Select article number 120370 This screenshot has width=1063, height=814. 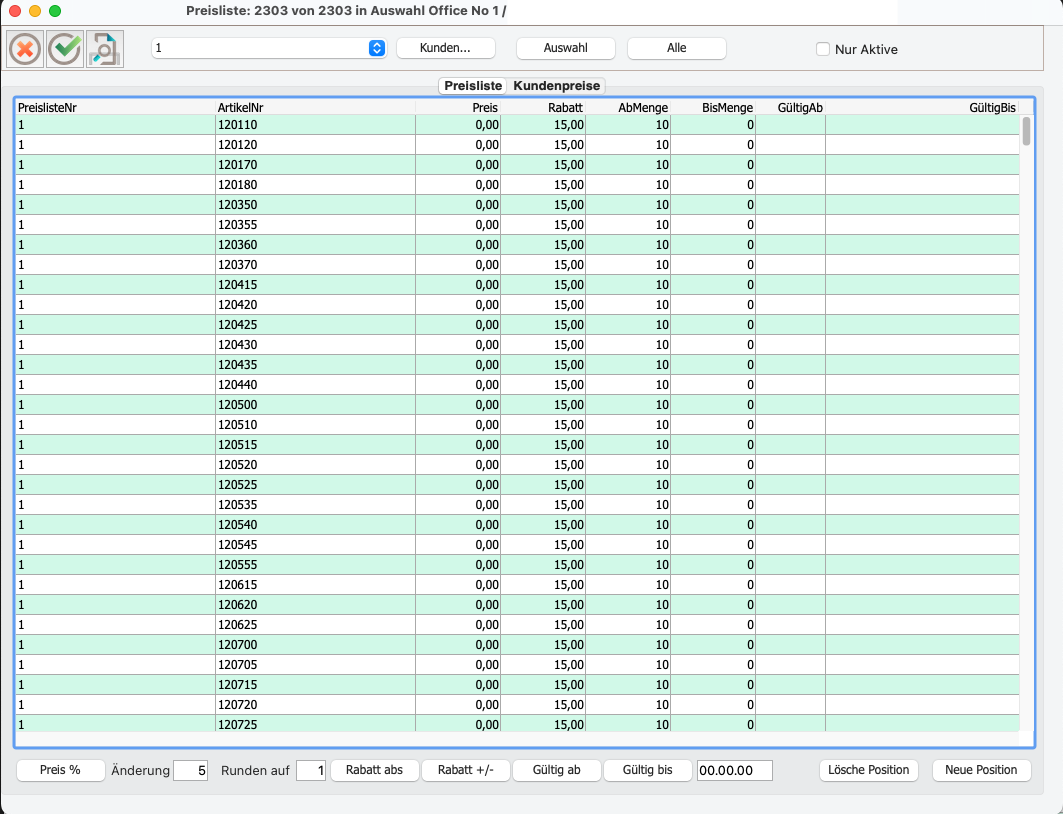pyautogui.click(x=237, y=264)
